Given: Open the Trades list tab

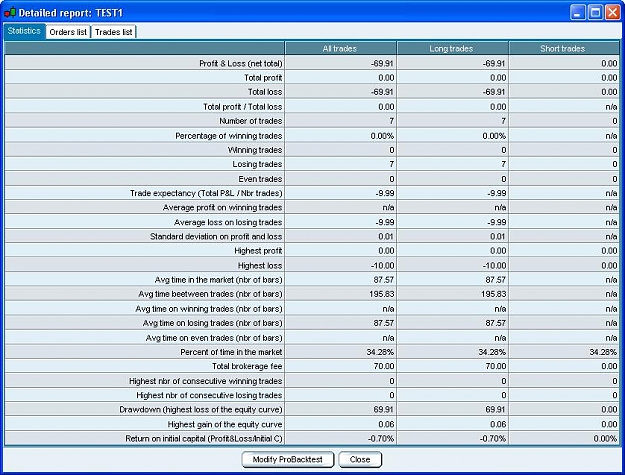Looking at the screenshot, I should [114, 32].
